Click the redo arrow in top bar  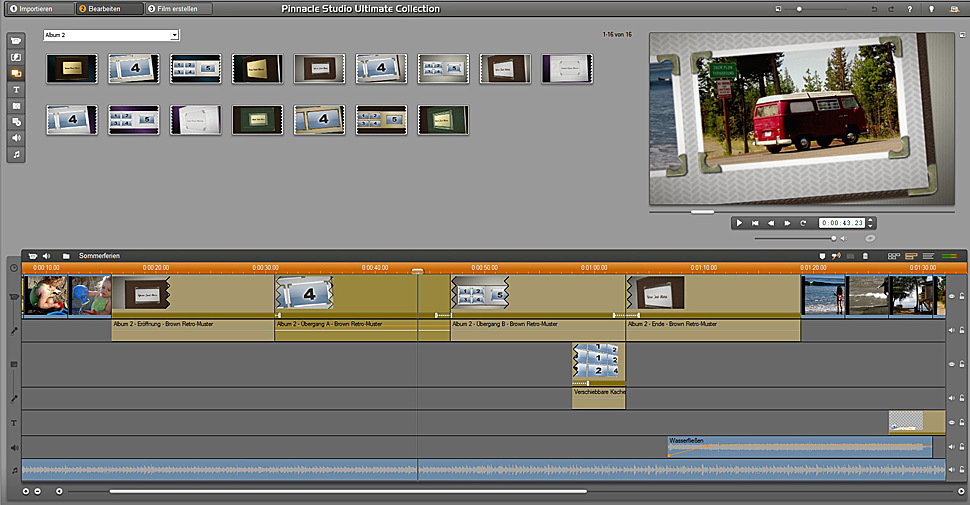pyautogui.click(x=891, y=9)
